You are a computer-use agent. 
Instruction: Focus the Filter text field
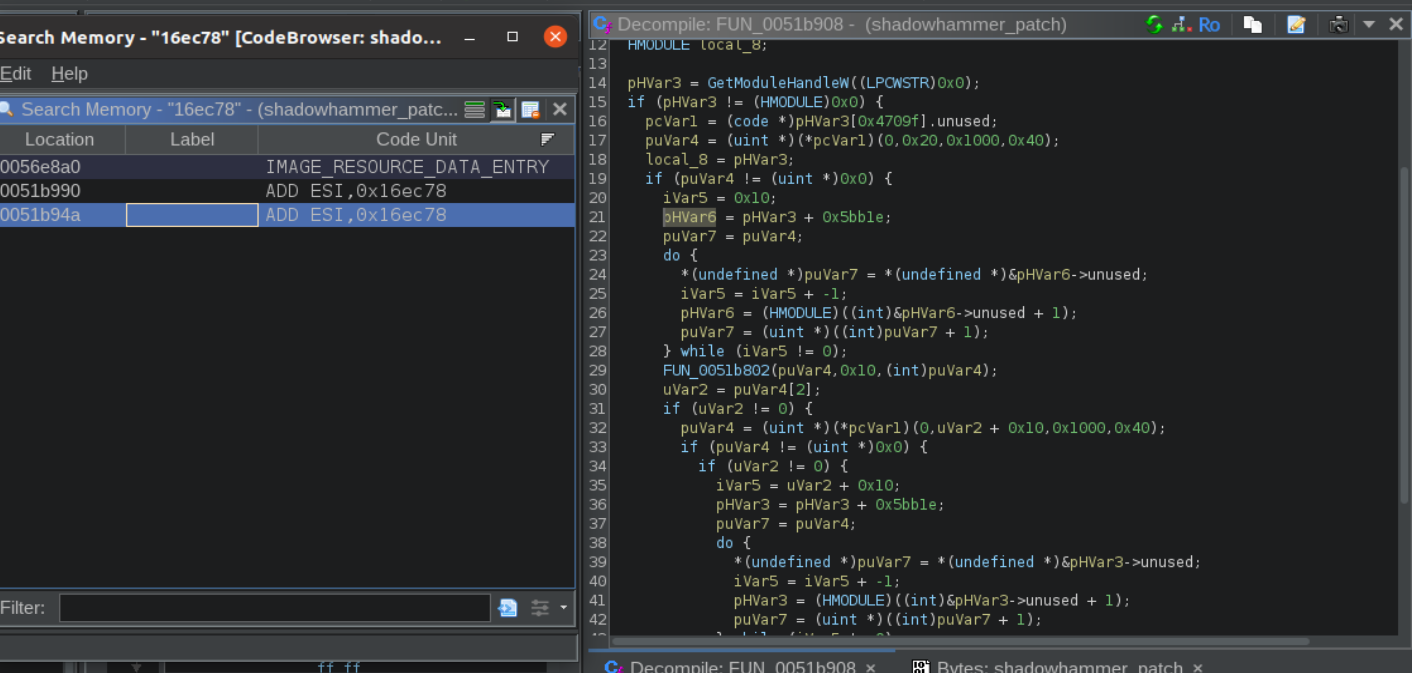274,608
